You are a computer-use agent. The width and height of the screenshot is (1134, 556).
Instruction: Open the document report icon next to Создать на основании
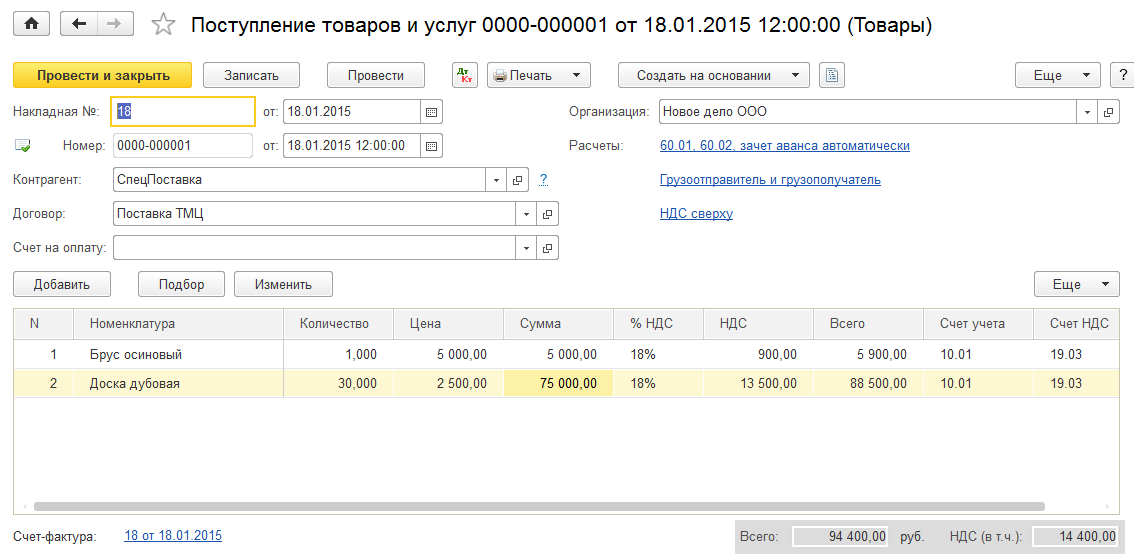pyautogui.click(x=832, y=75)
